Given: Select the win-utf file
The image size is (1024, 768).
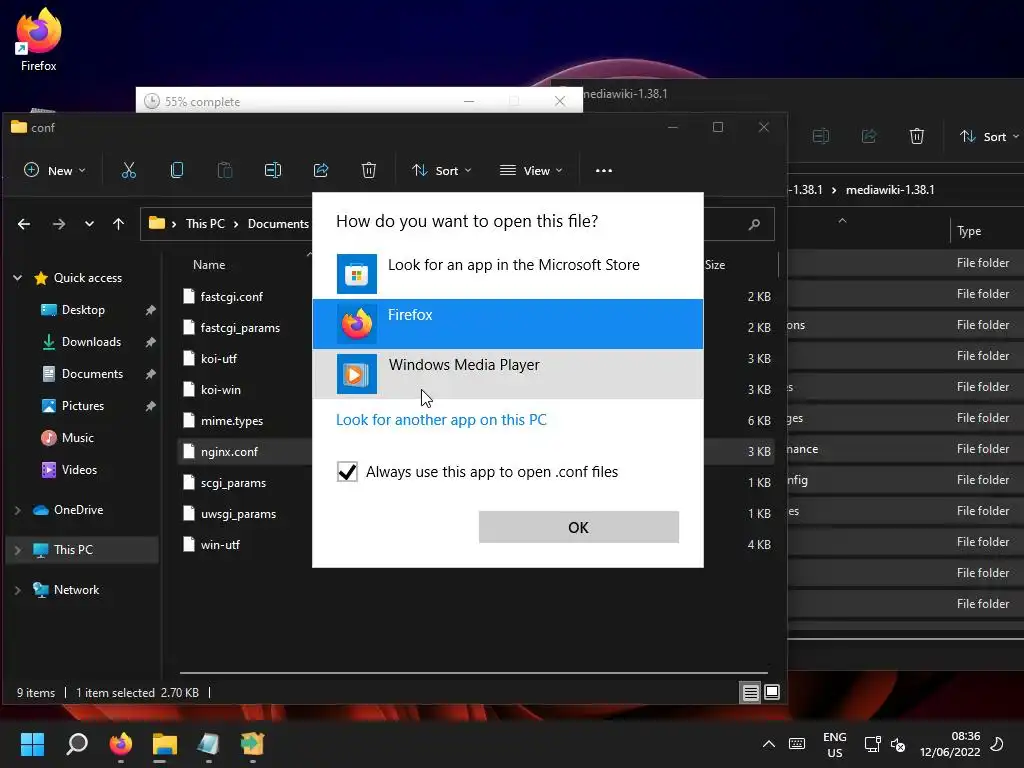Looking at the screenshot, I should pos(220,545).
